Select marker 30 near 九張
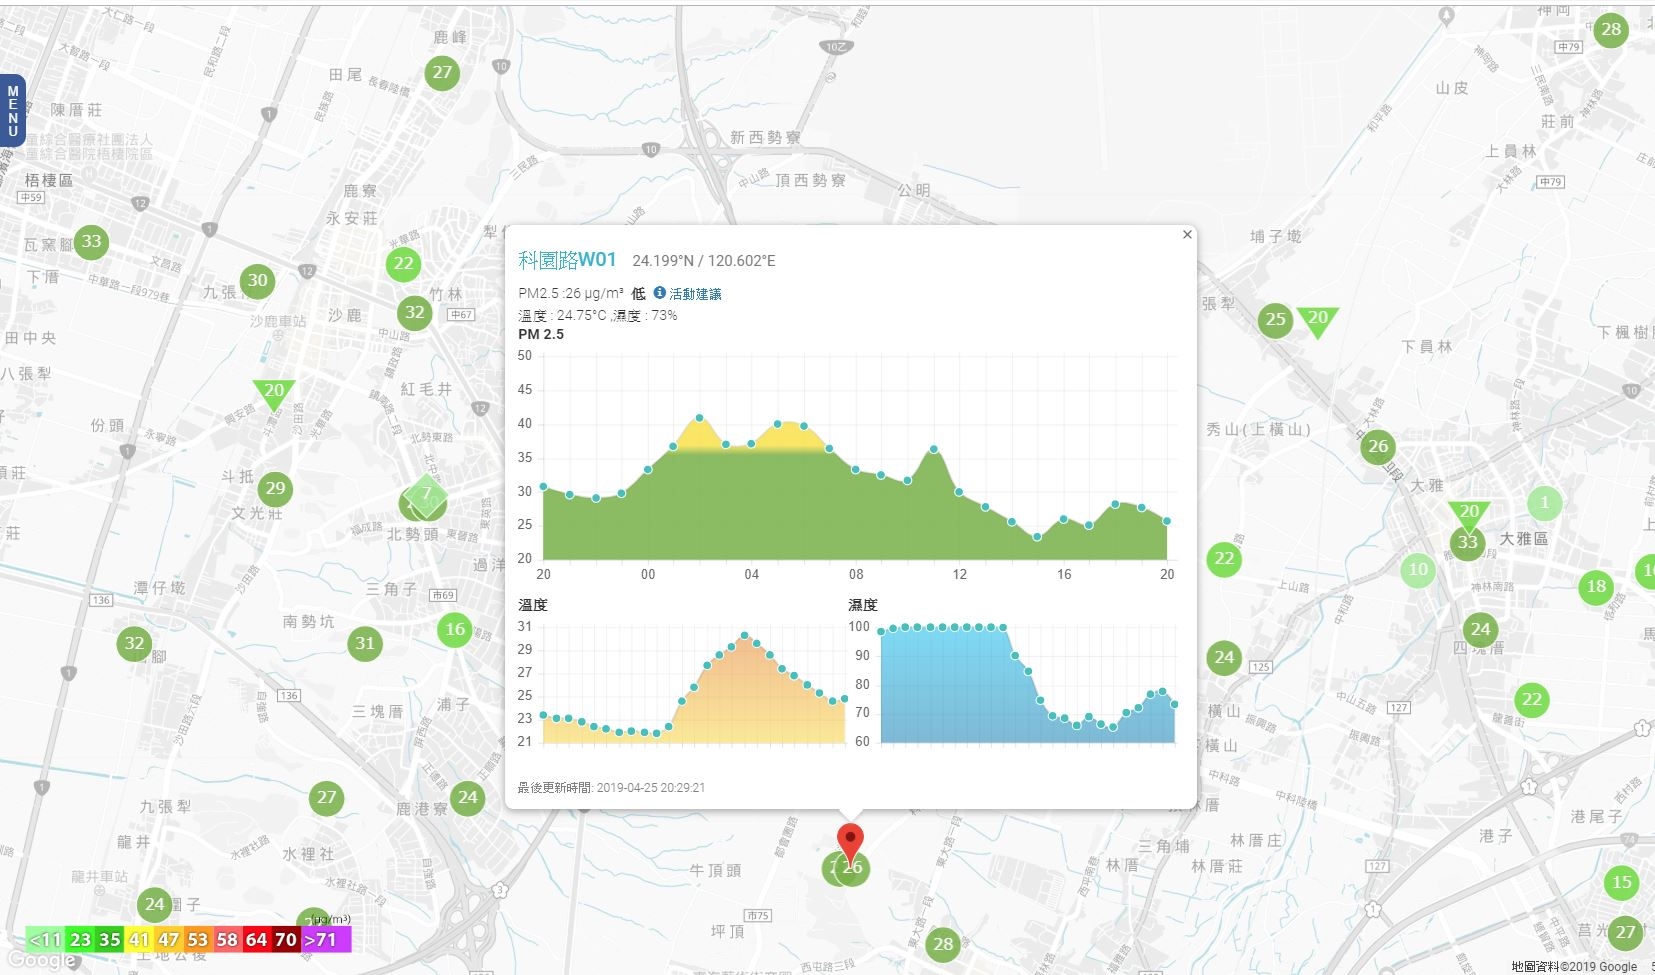Viewport: 1655px width, 975px height. pos(258,281)
